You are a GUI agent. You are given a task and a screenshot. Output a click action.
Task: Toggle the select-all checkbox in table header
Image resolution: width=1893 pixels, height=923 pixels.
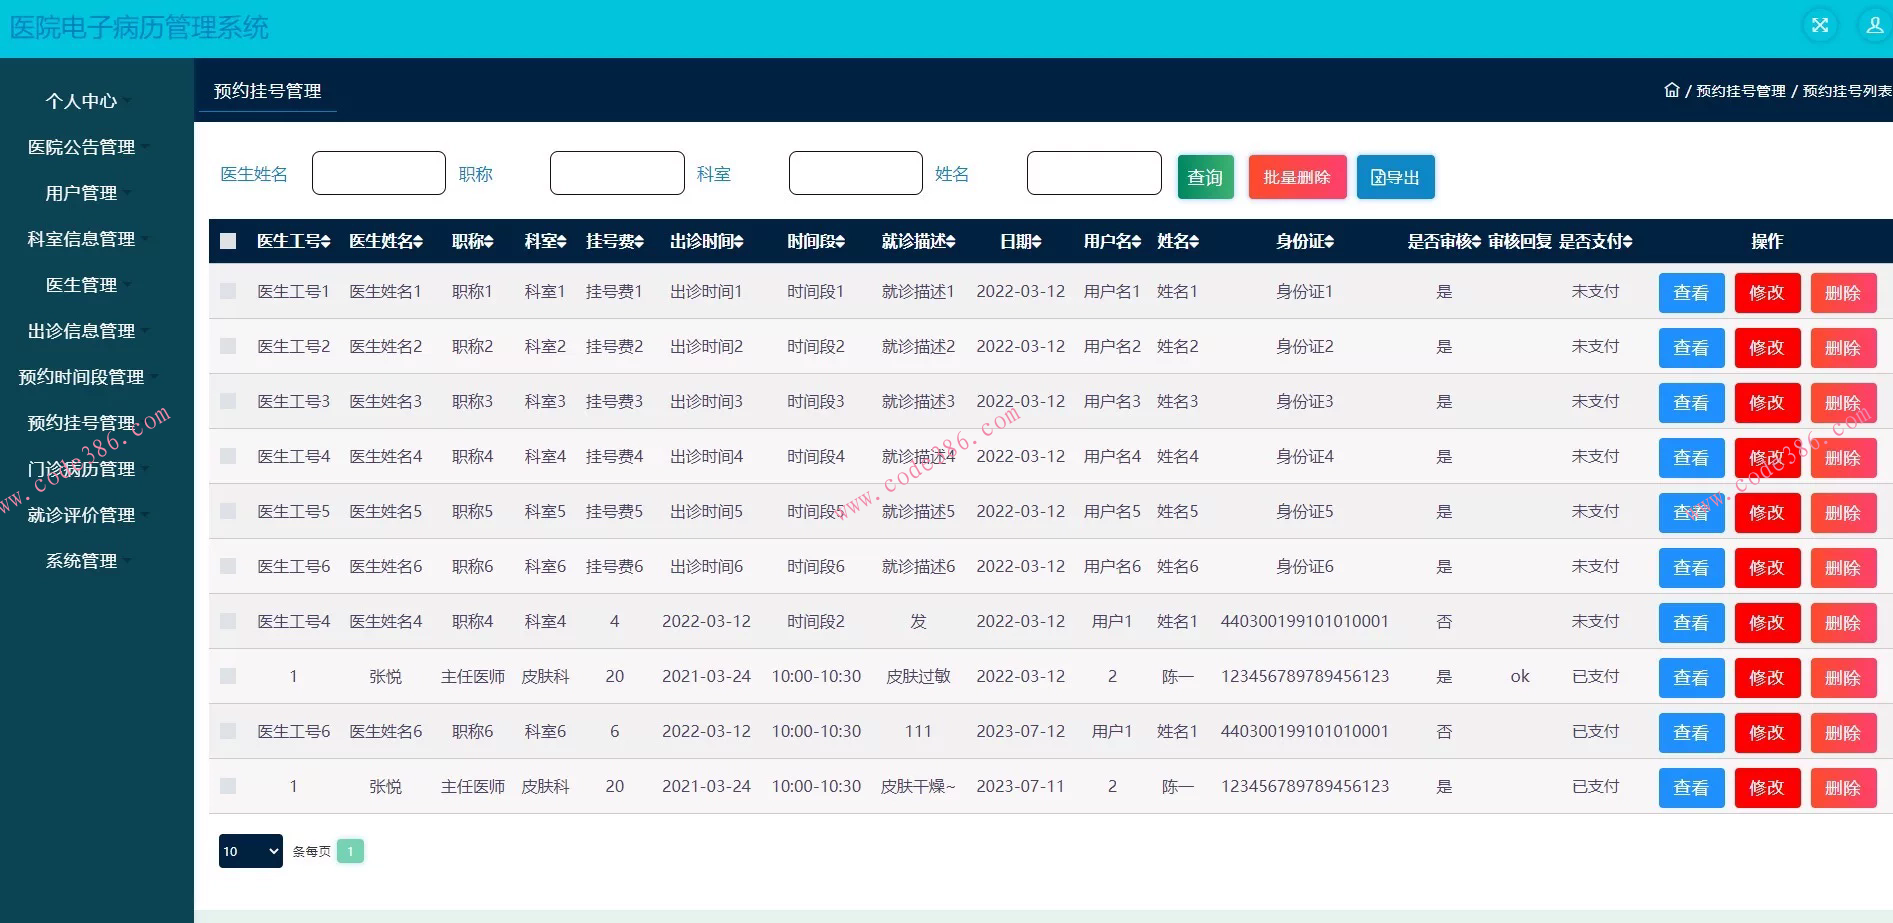click(228, 241)
